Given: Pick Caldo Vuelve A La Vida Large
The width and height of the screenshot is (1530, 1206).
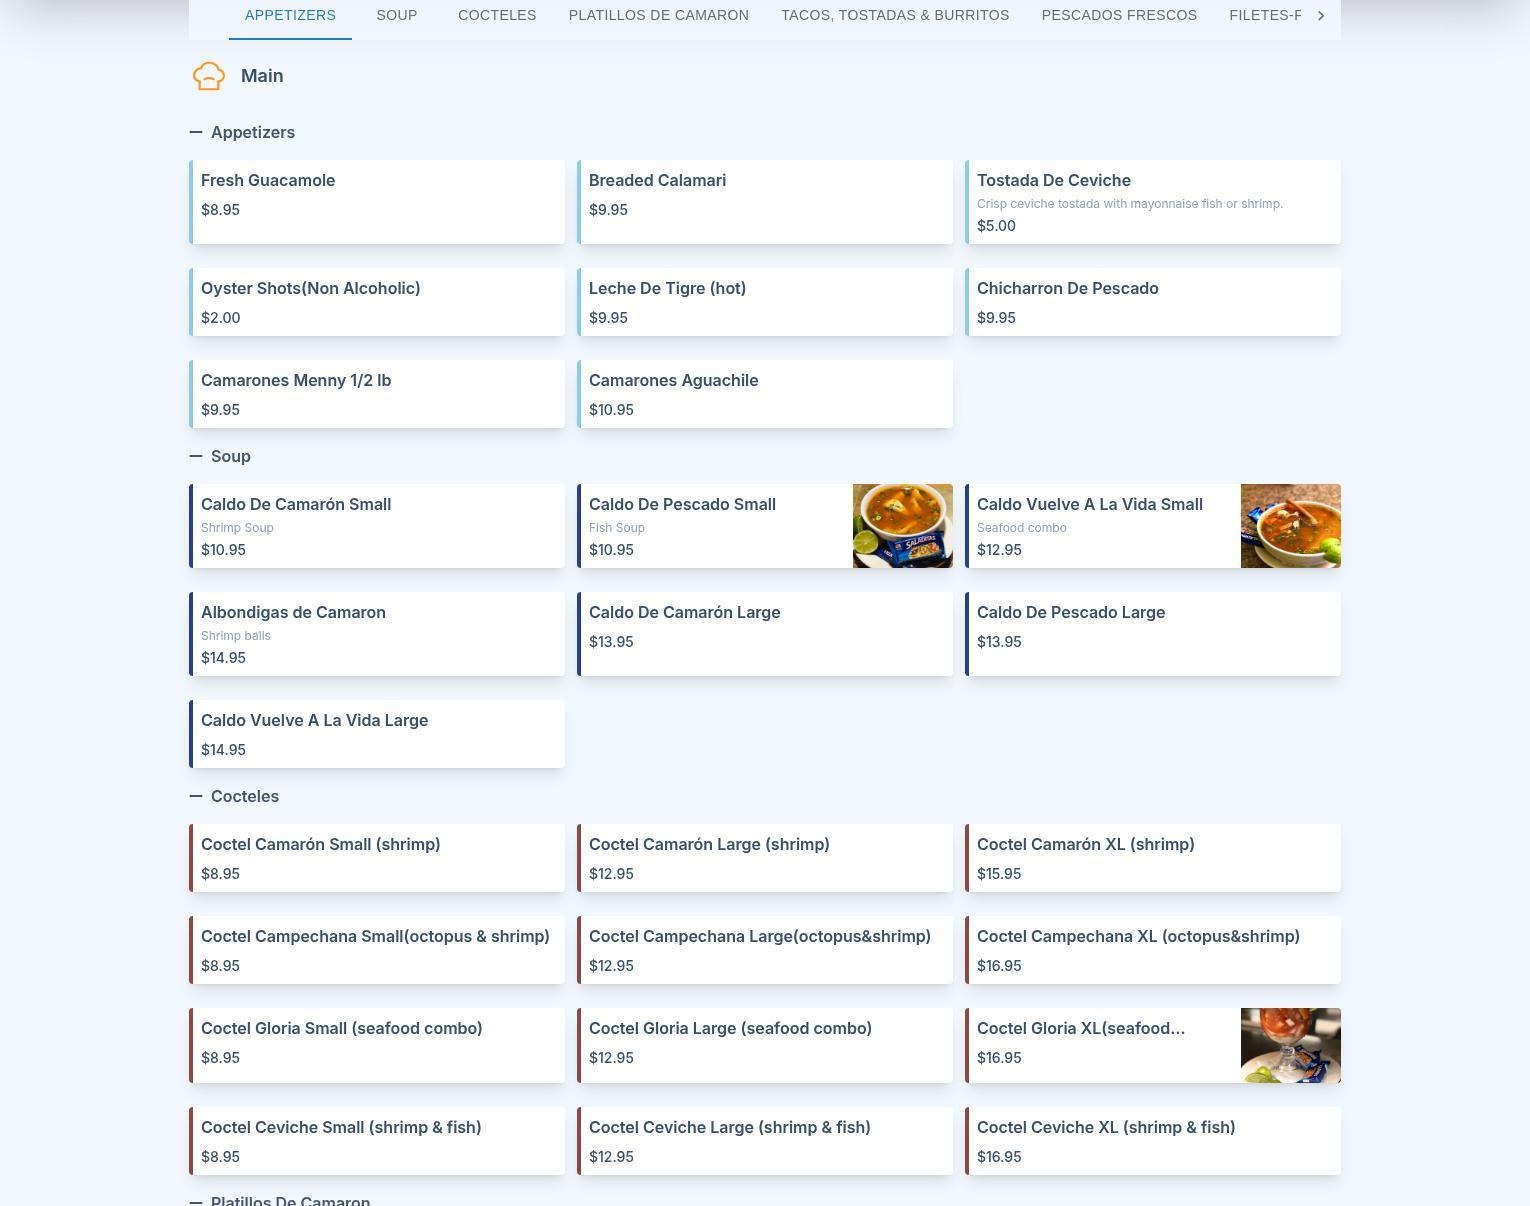Looking at the screenshot, I should 377,734.
